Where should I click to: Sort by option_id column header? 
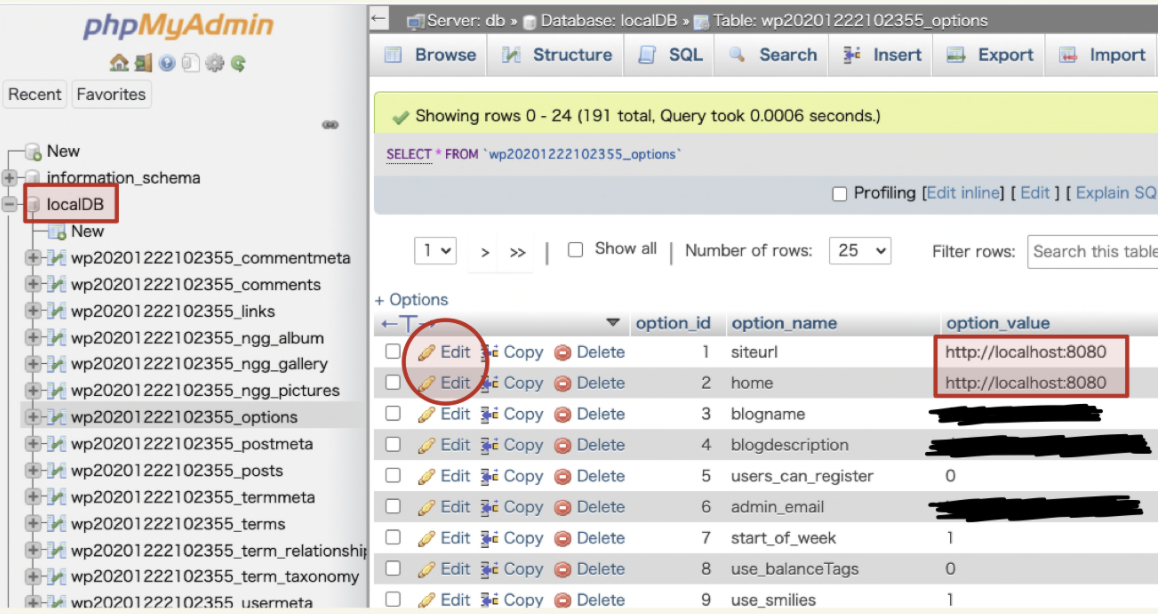[673, 323]
